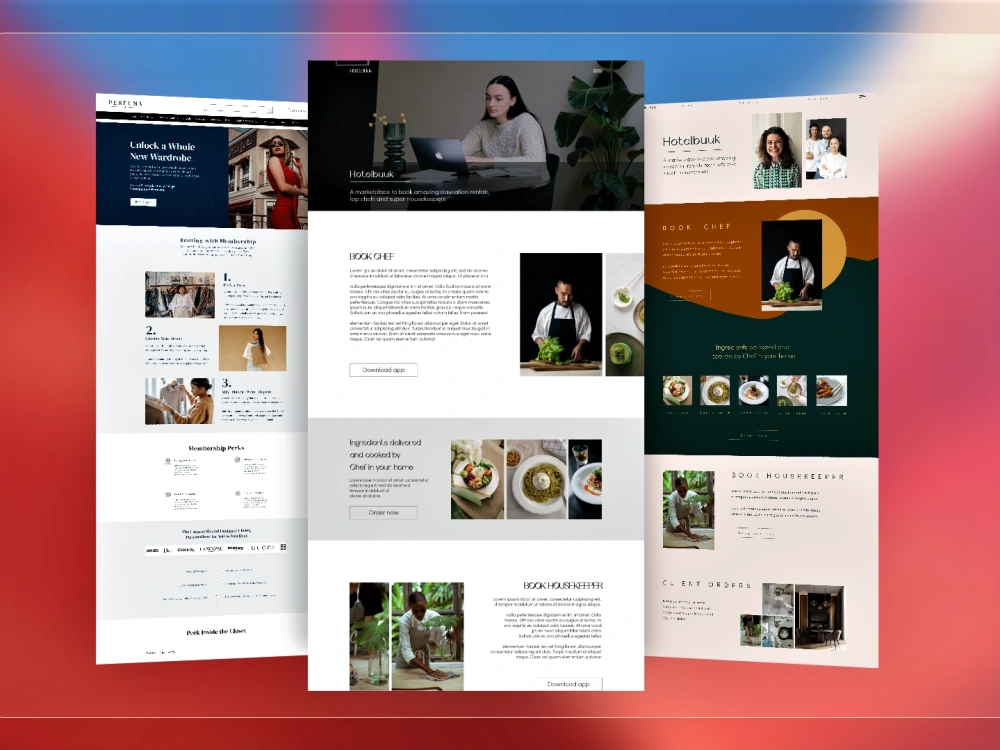Open the bright bathroom interior photo under Client Orders

point(778,599)
